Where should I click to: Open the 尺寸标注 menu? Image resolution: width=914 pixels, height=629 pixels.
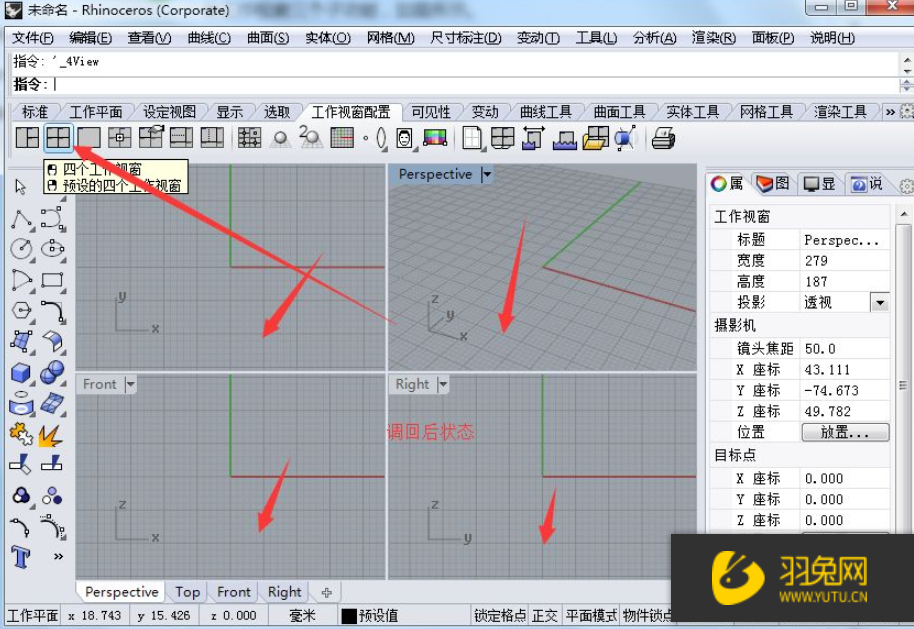coord(466,38)
